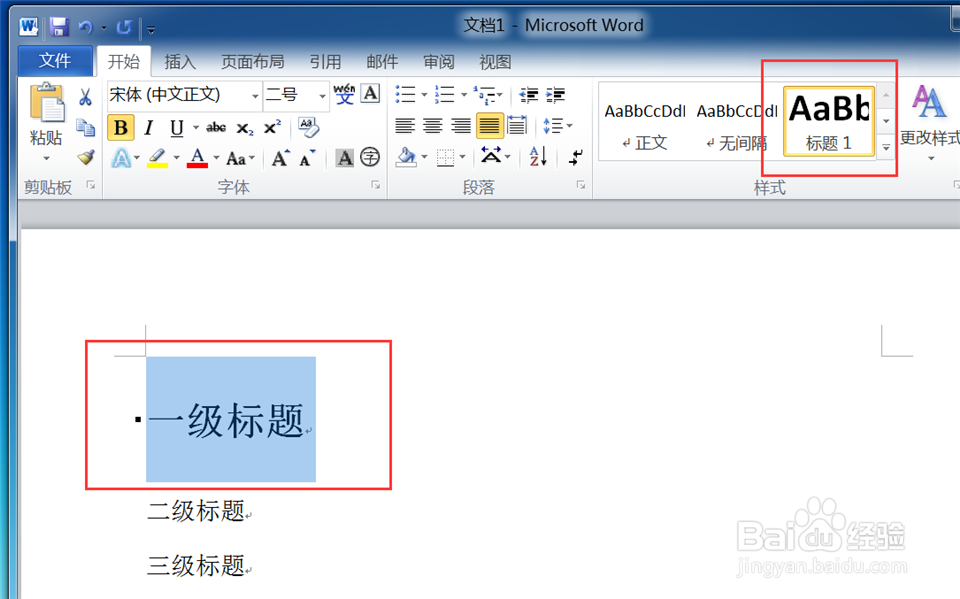Click the Cut scissors icon
960x599 pixels.
pyautogui.click(x=86, y=97)
